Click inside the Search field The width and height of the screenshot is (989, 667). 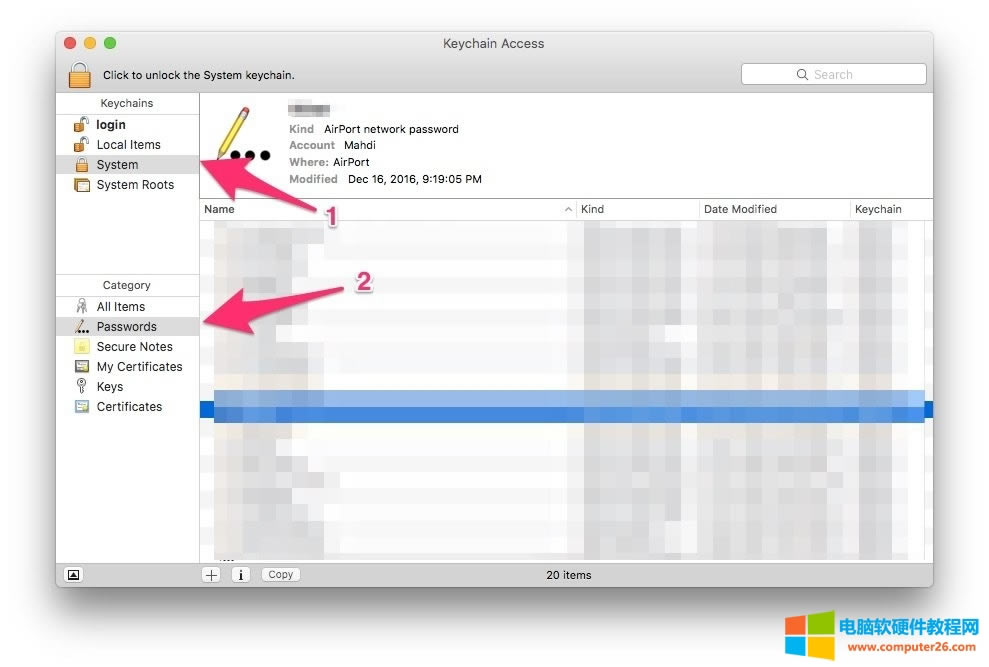pyautogui.click(x=833, y=74)
